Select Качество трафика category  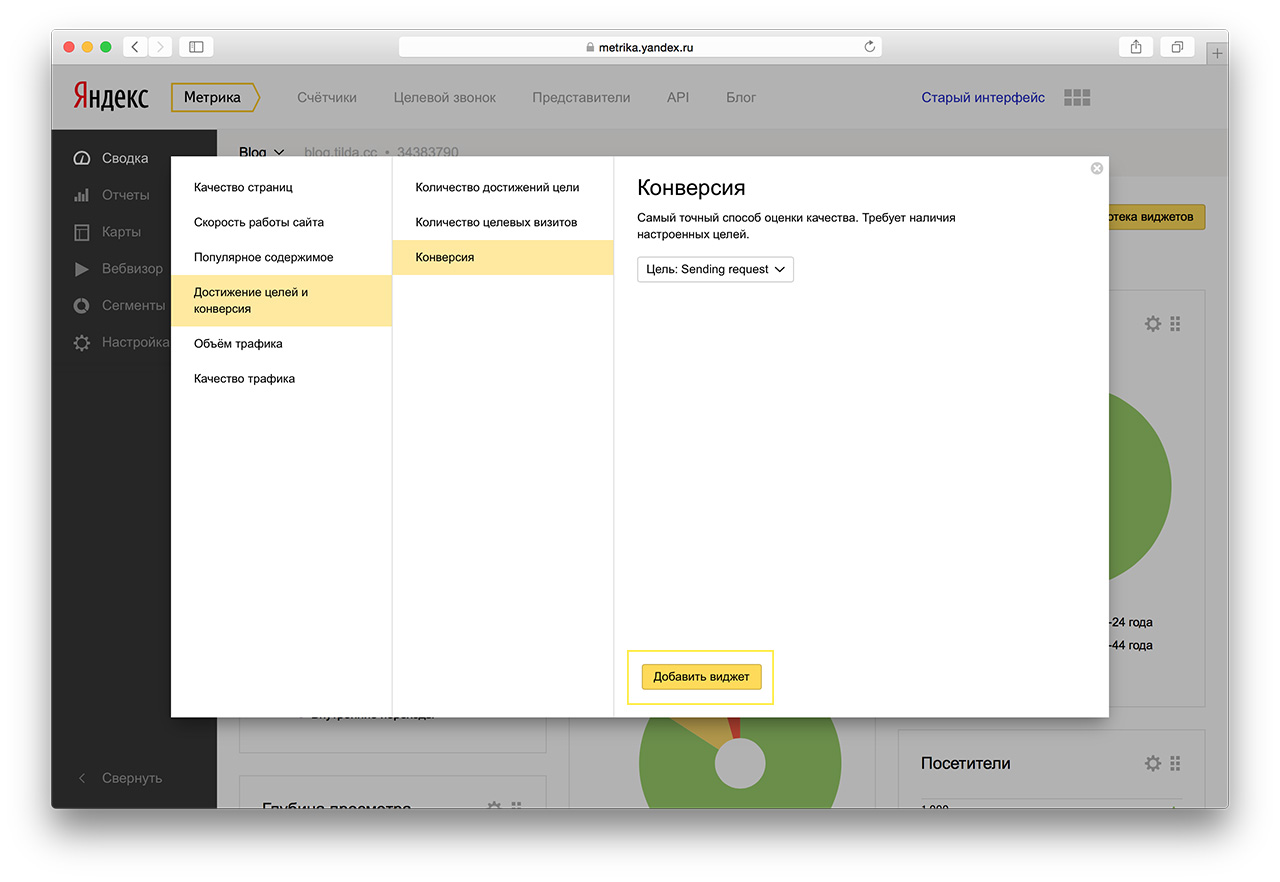(244, 379)
